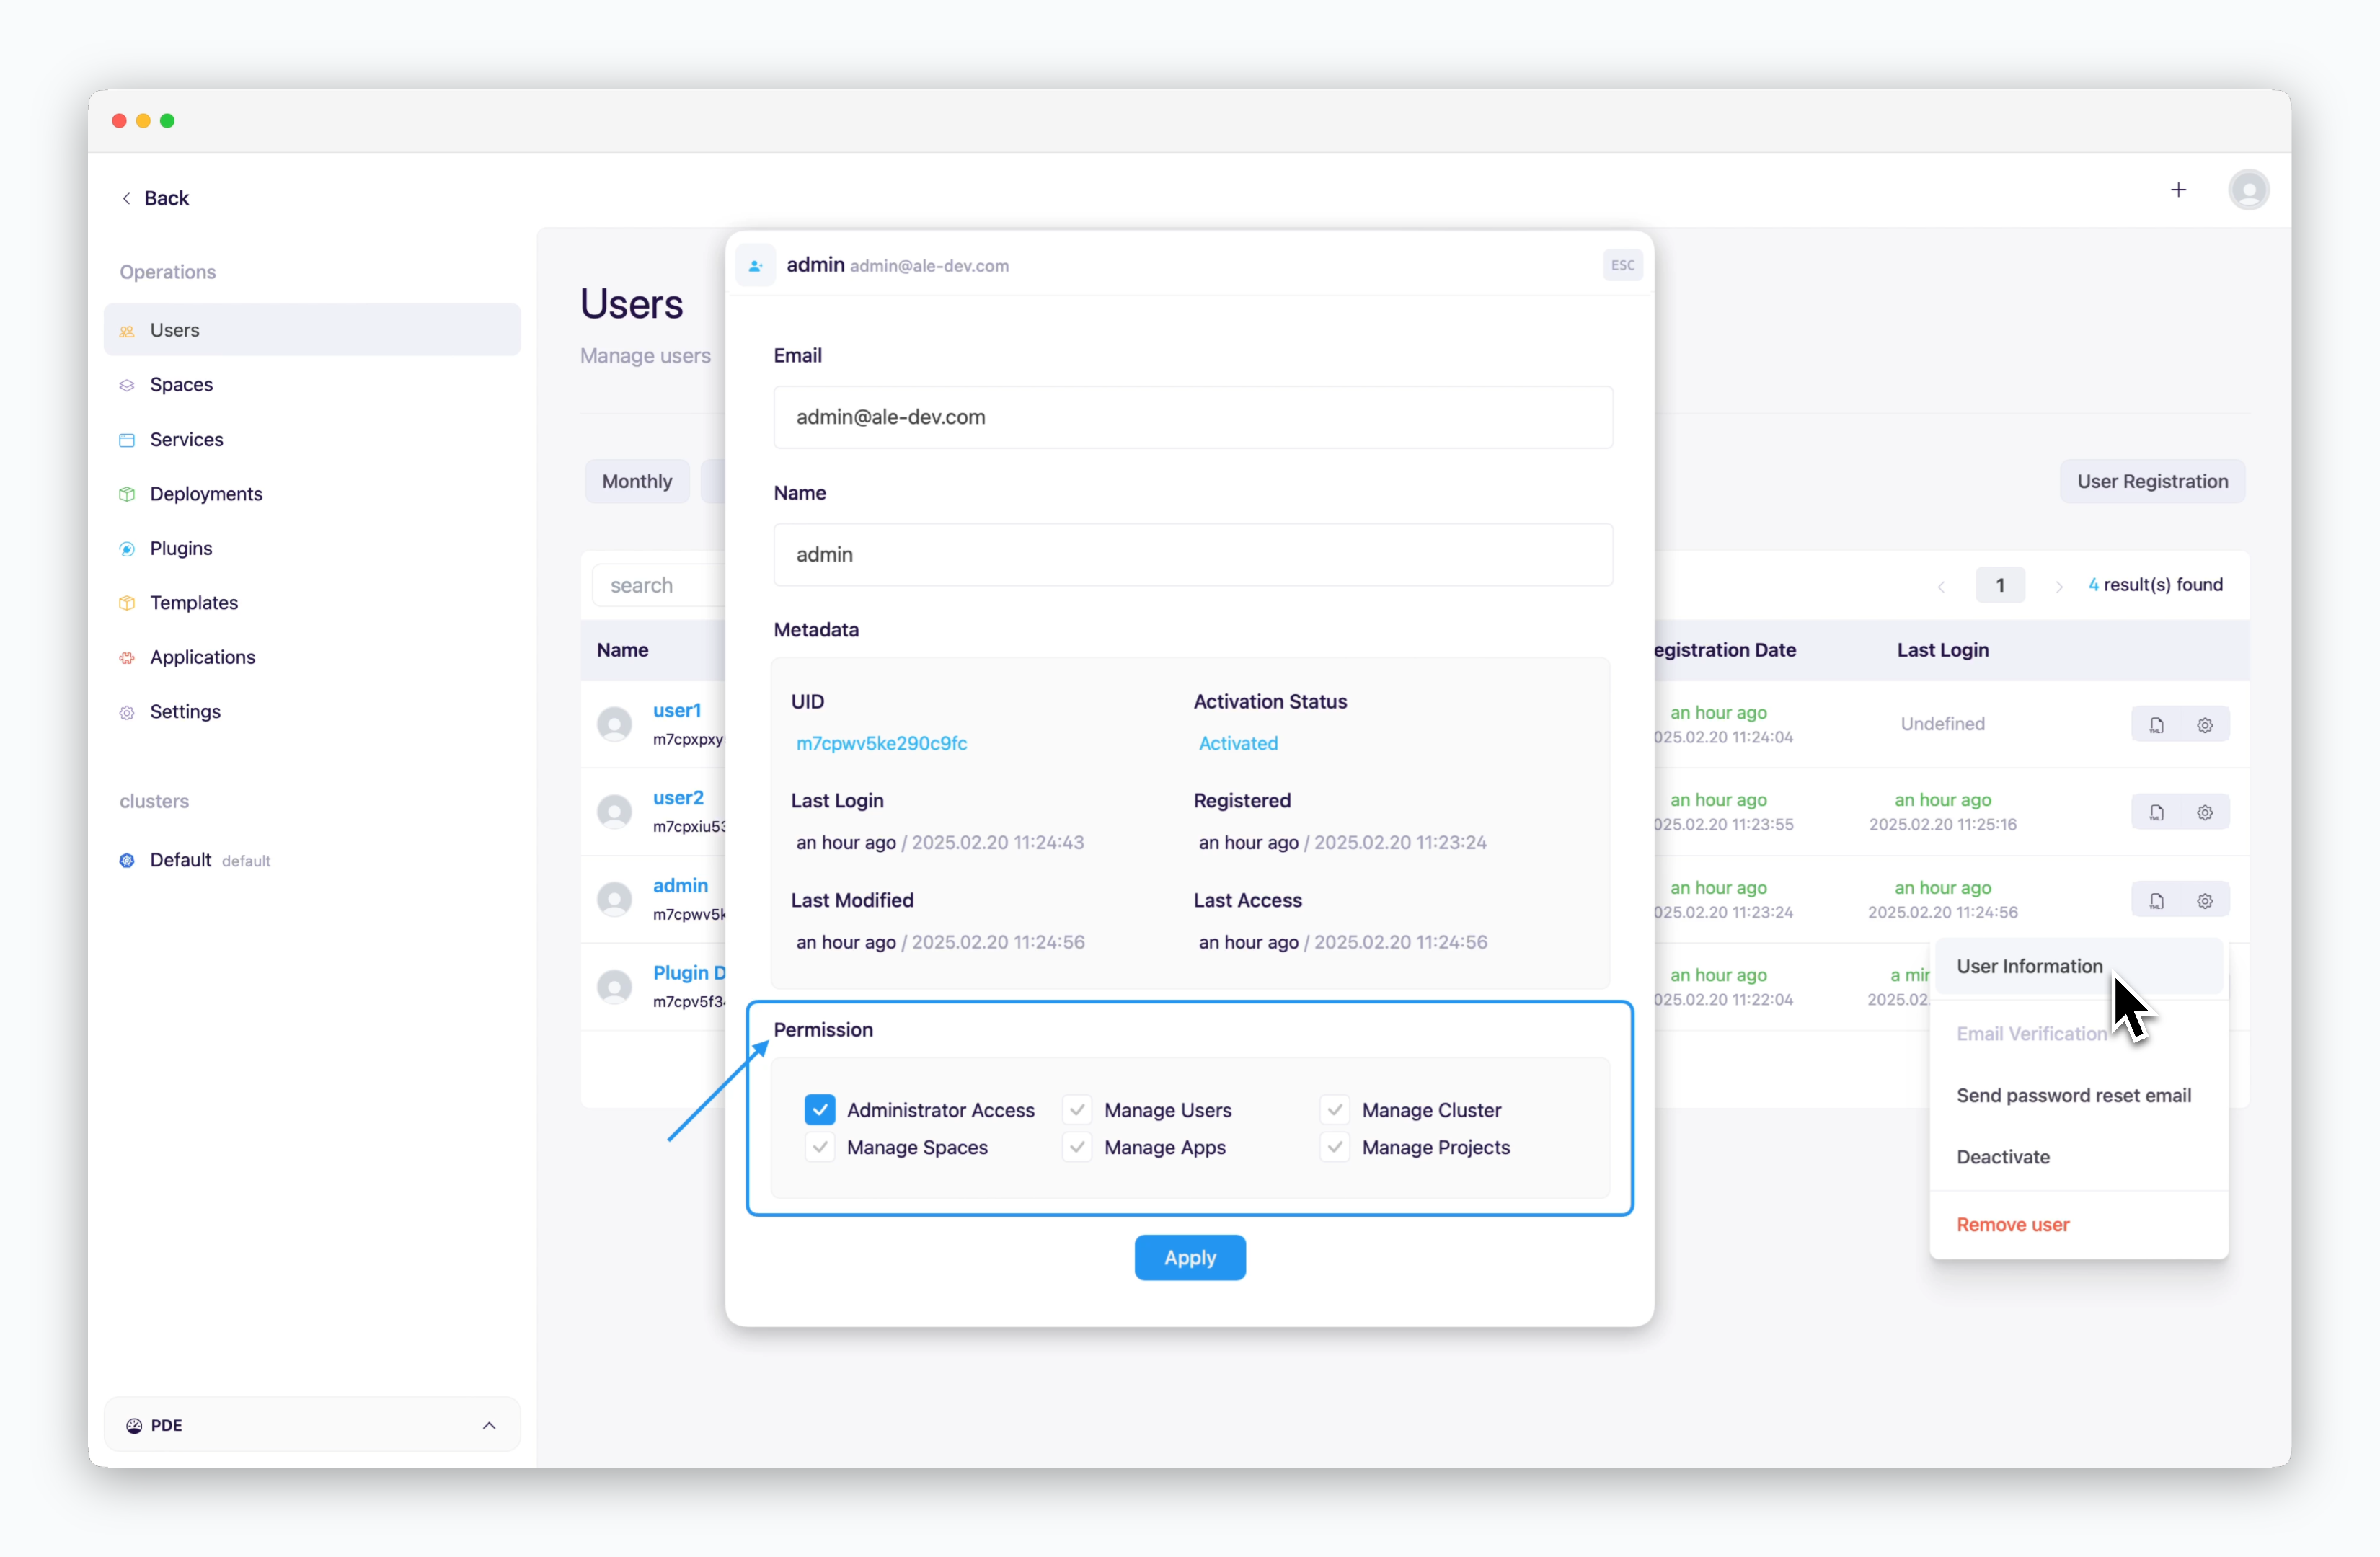Click the document icon in user2 row
The width and height of the screenshot is (2380, 1557).
(2156, 812)
